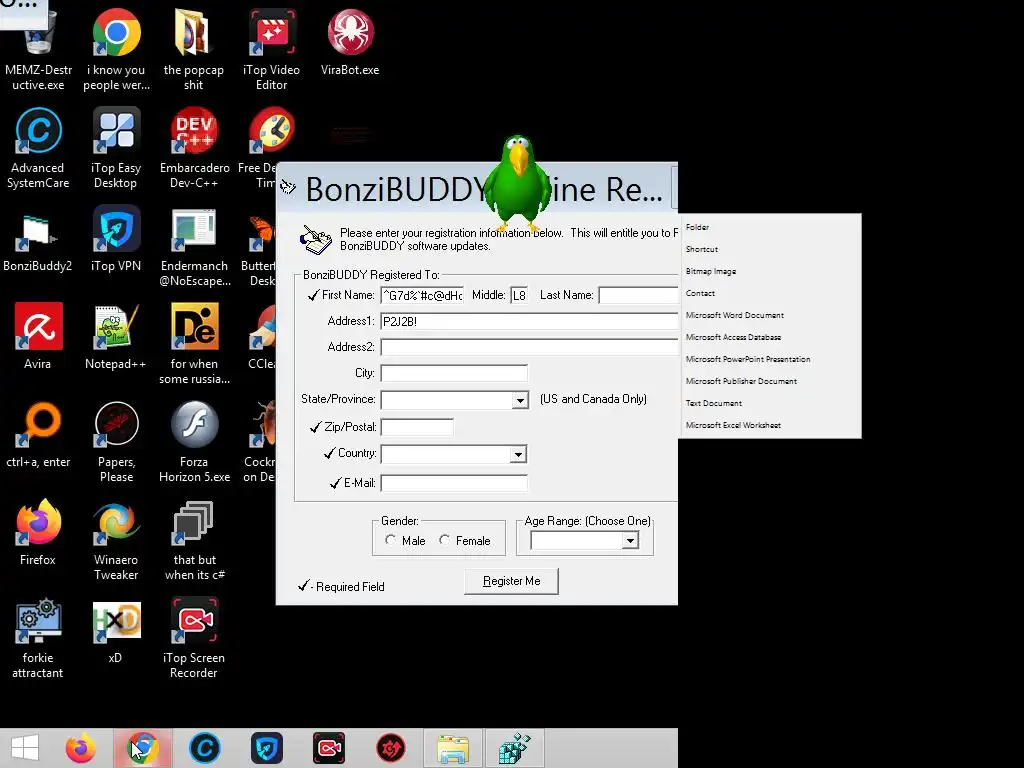1024x768 pixels.
Task: Launch Embarcadero Dev-C++ icon
Action: click(194, 148)
